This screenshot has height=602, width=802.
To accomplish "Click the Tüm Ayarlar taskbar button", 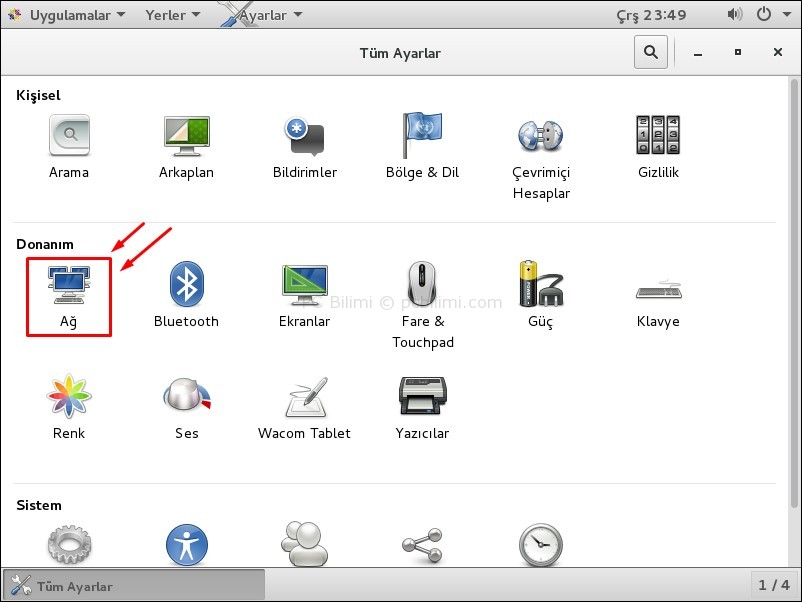I will [134, 585].
